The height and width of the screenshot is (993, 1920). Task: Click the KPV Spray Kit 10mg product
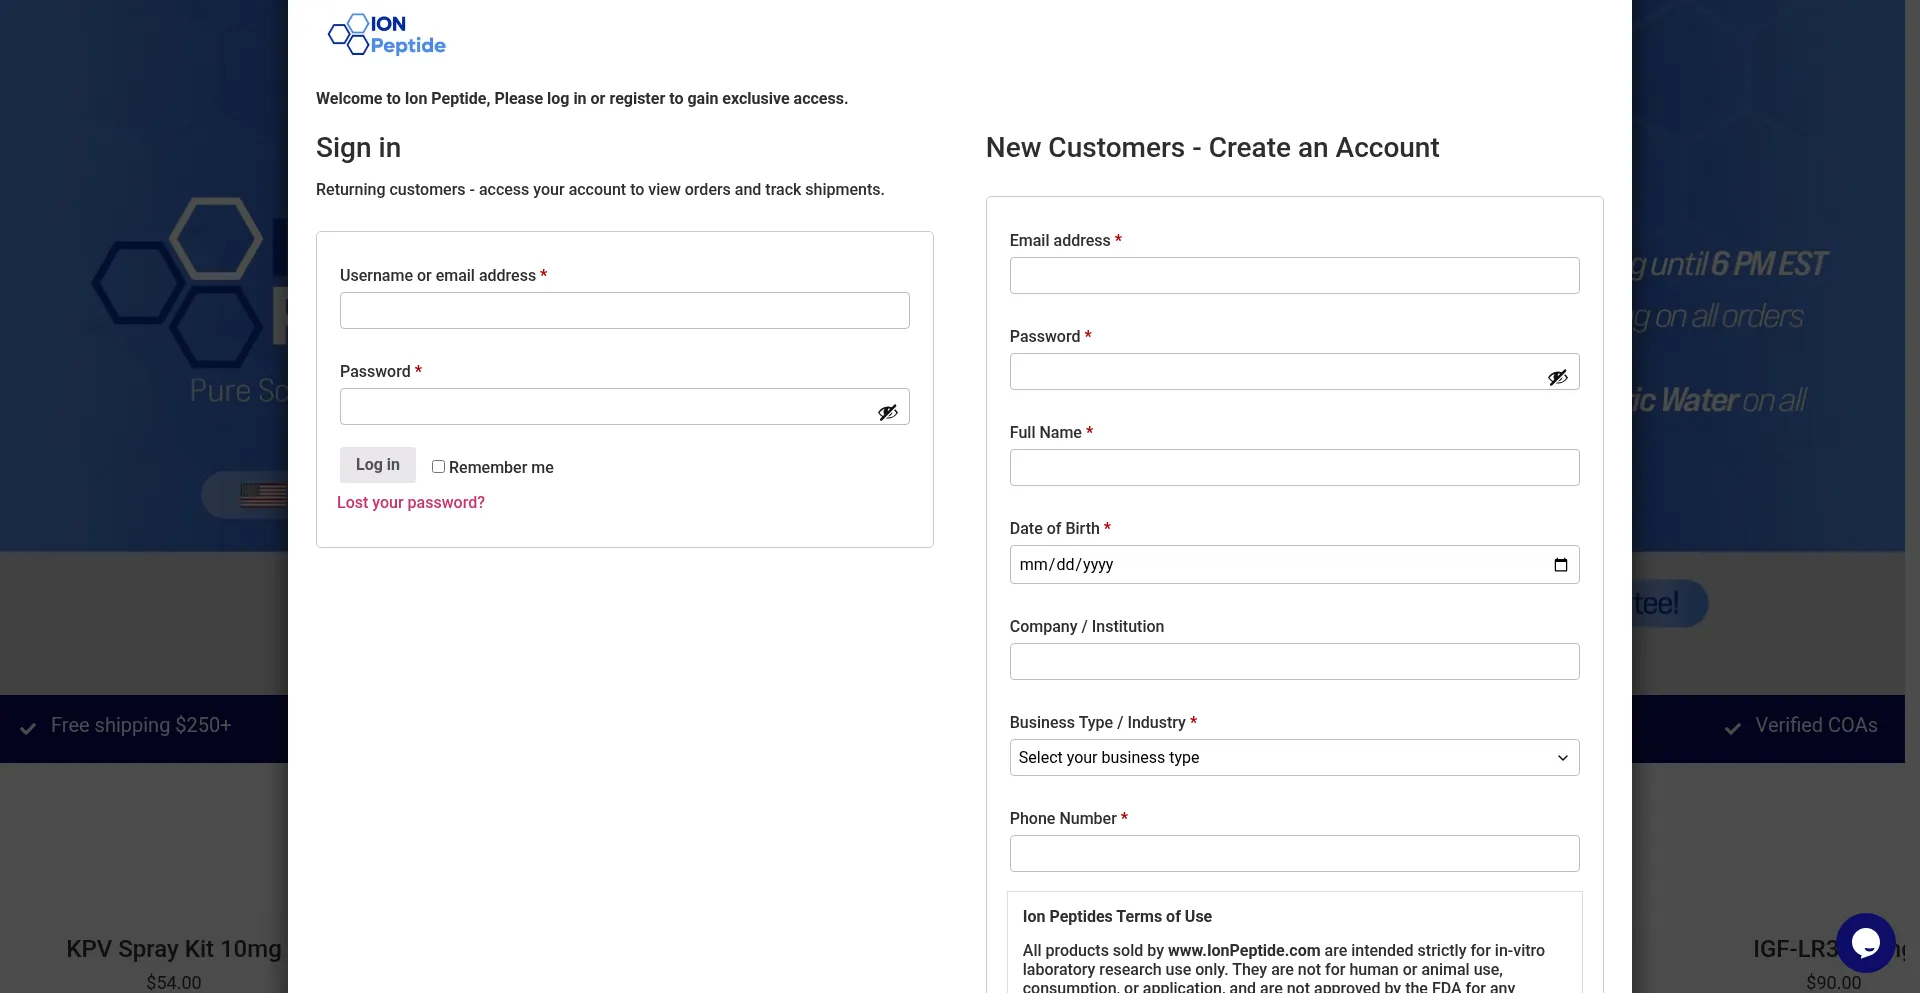pyautogui.click(x=174, y=949)
